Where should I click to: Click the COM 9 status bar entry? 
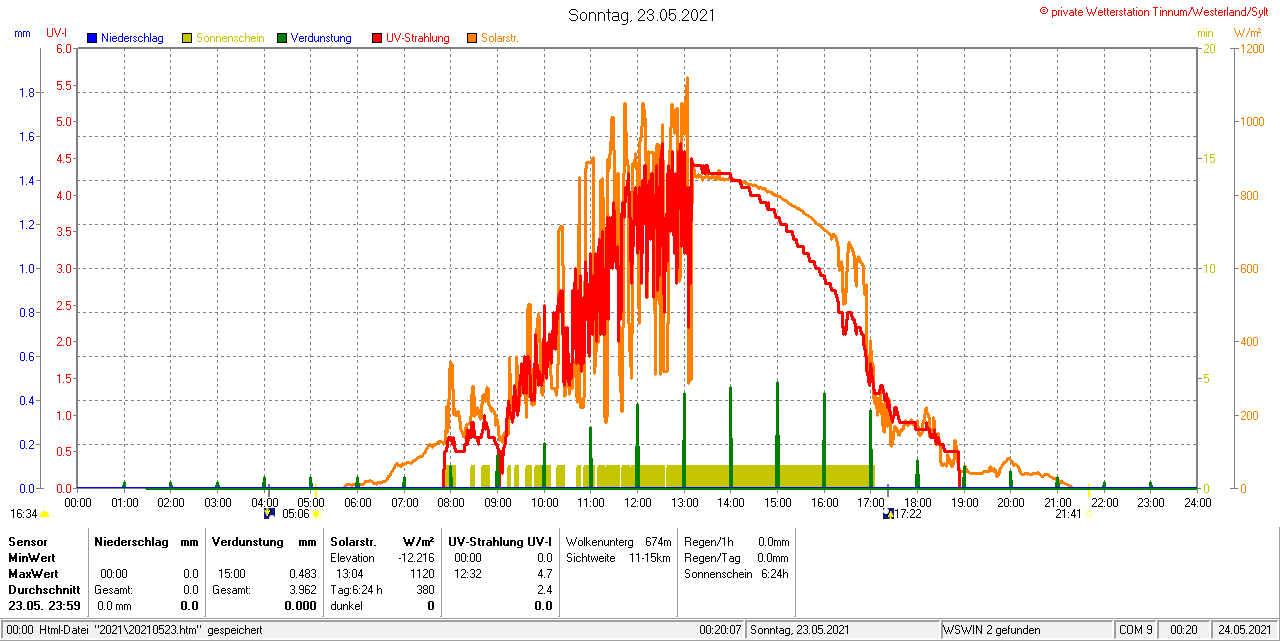(x=1136, y=630)
